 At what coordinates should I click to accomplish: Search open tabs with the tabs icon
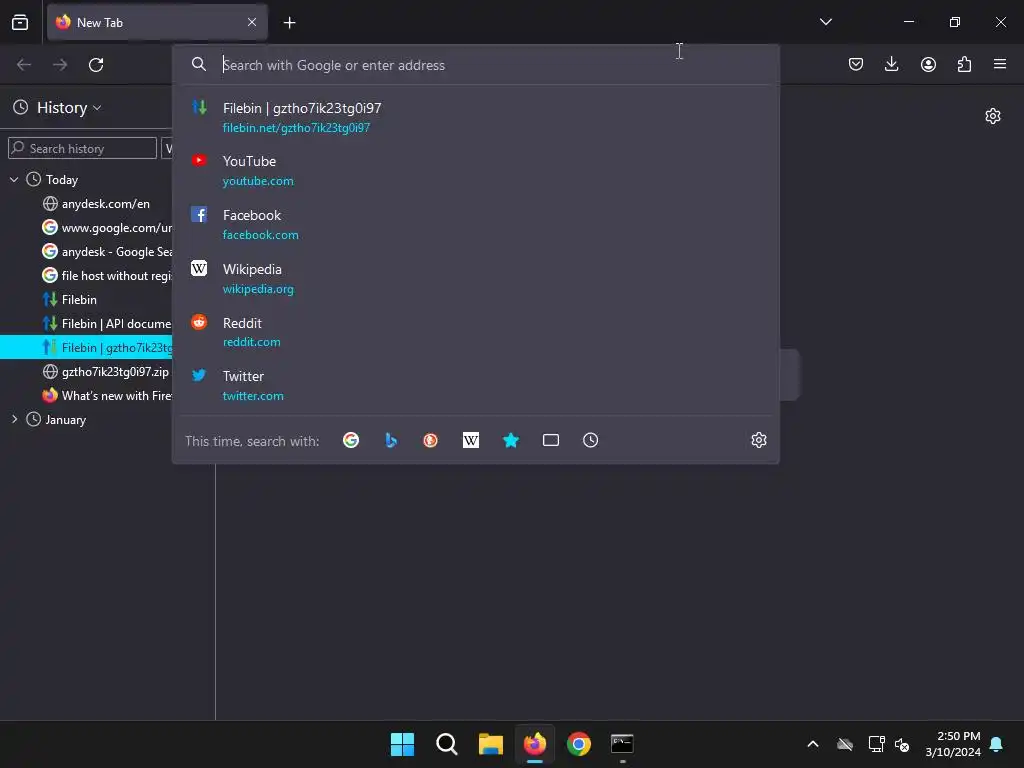[x=551, y=440]
